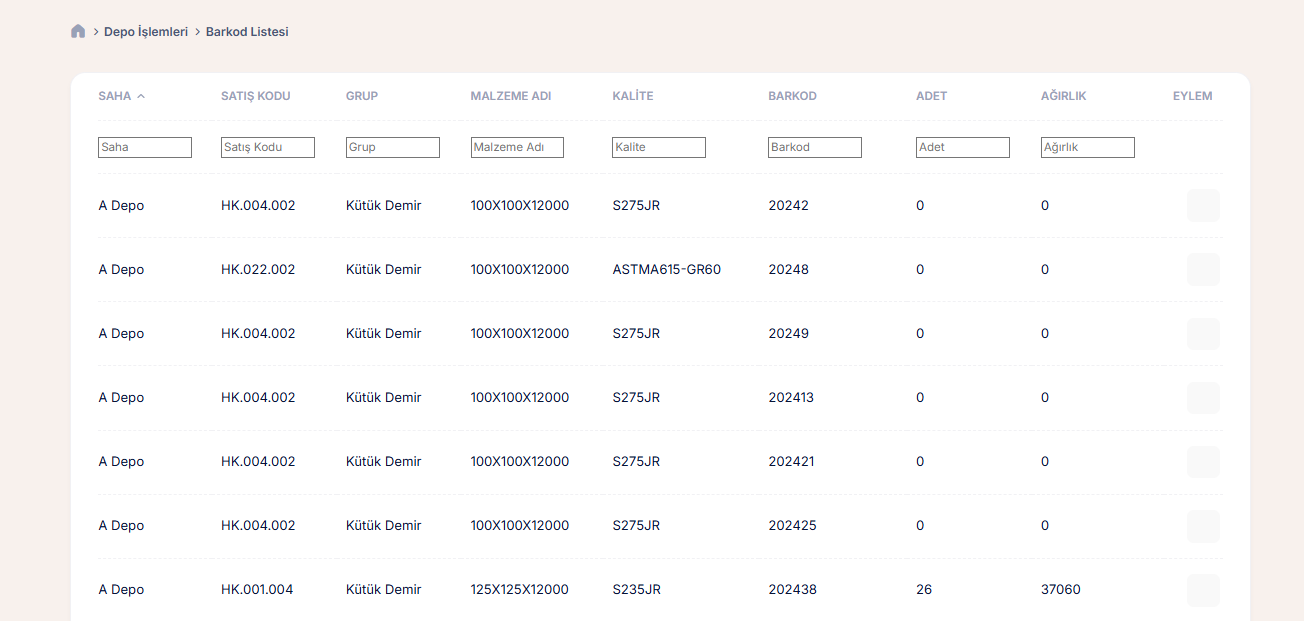
Task: Select the Malzeme Adı filter input
Action: [517, 148]
